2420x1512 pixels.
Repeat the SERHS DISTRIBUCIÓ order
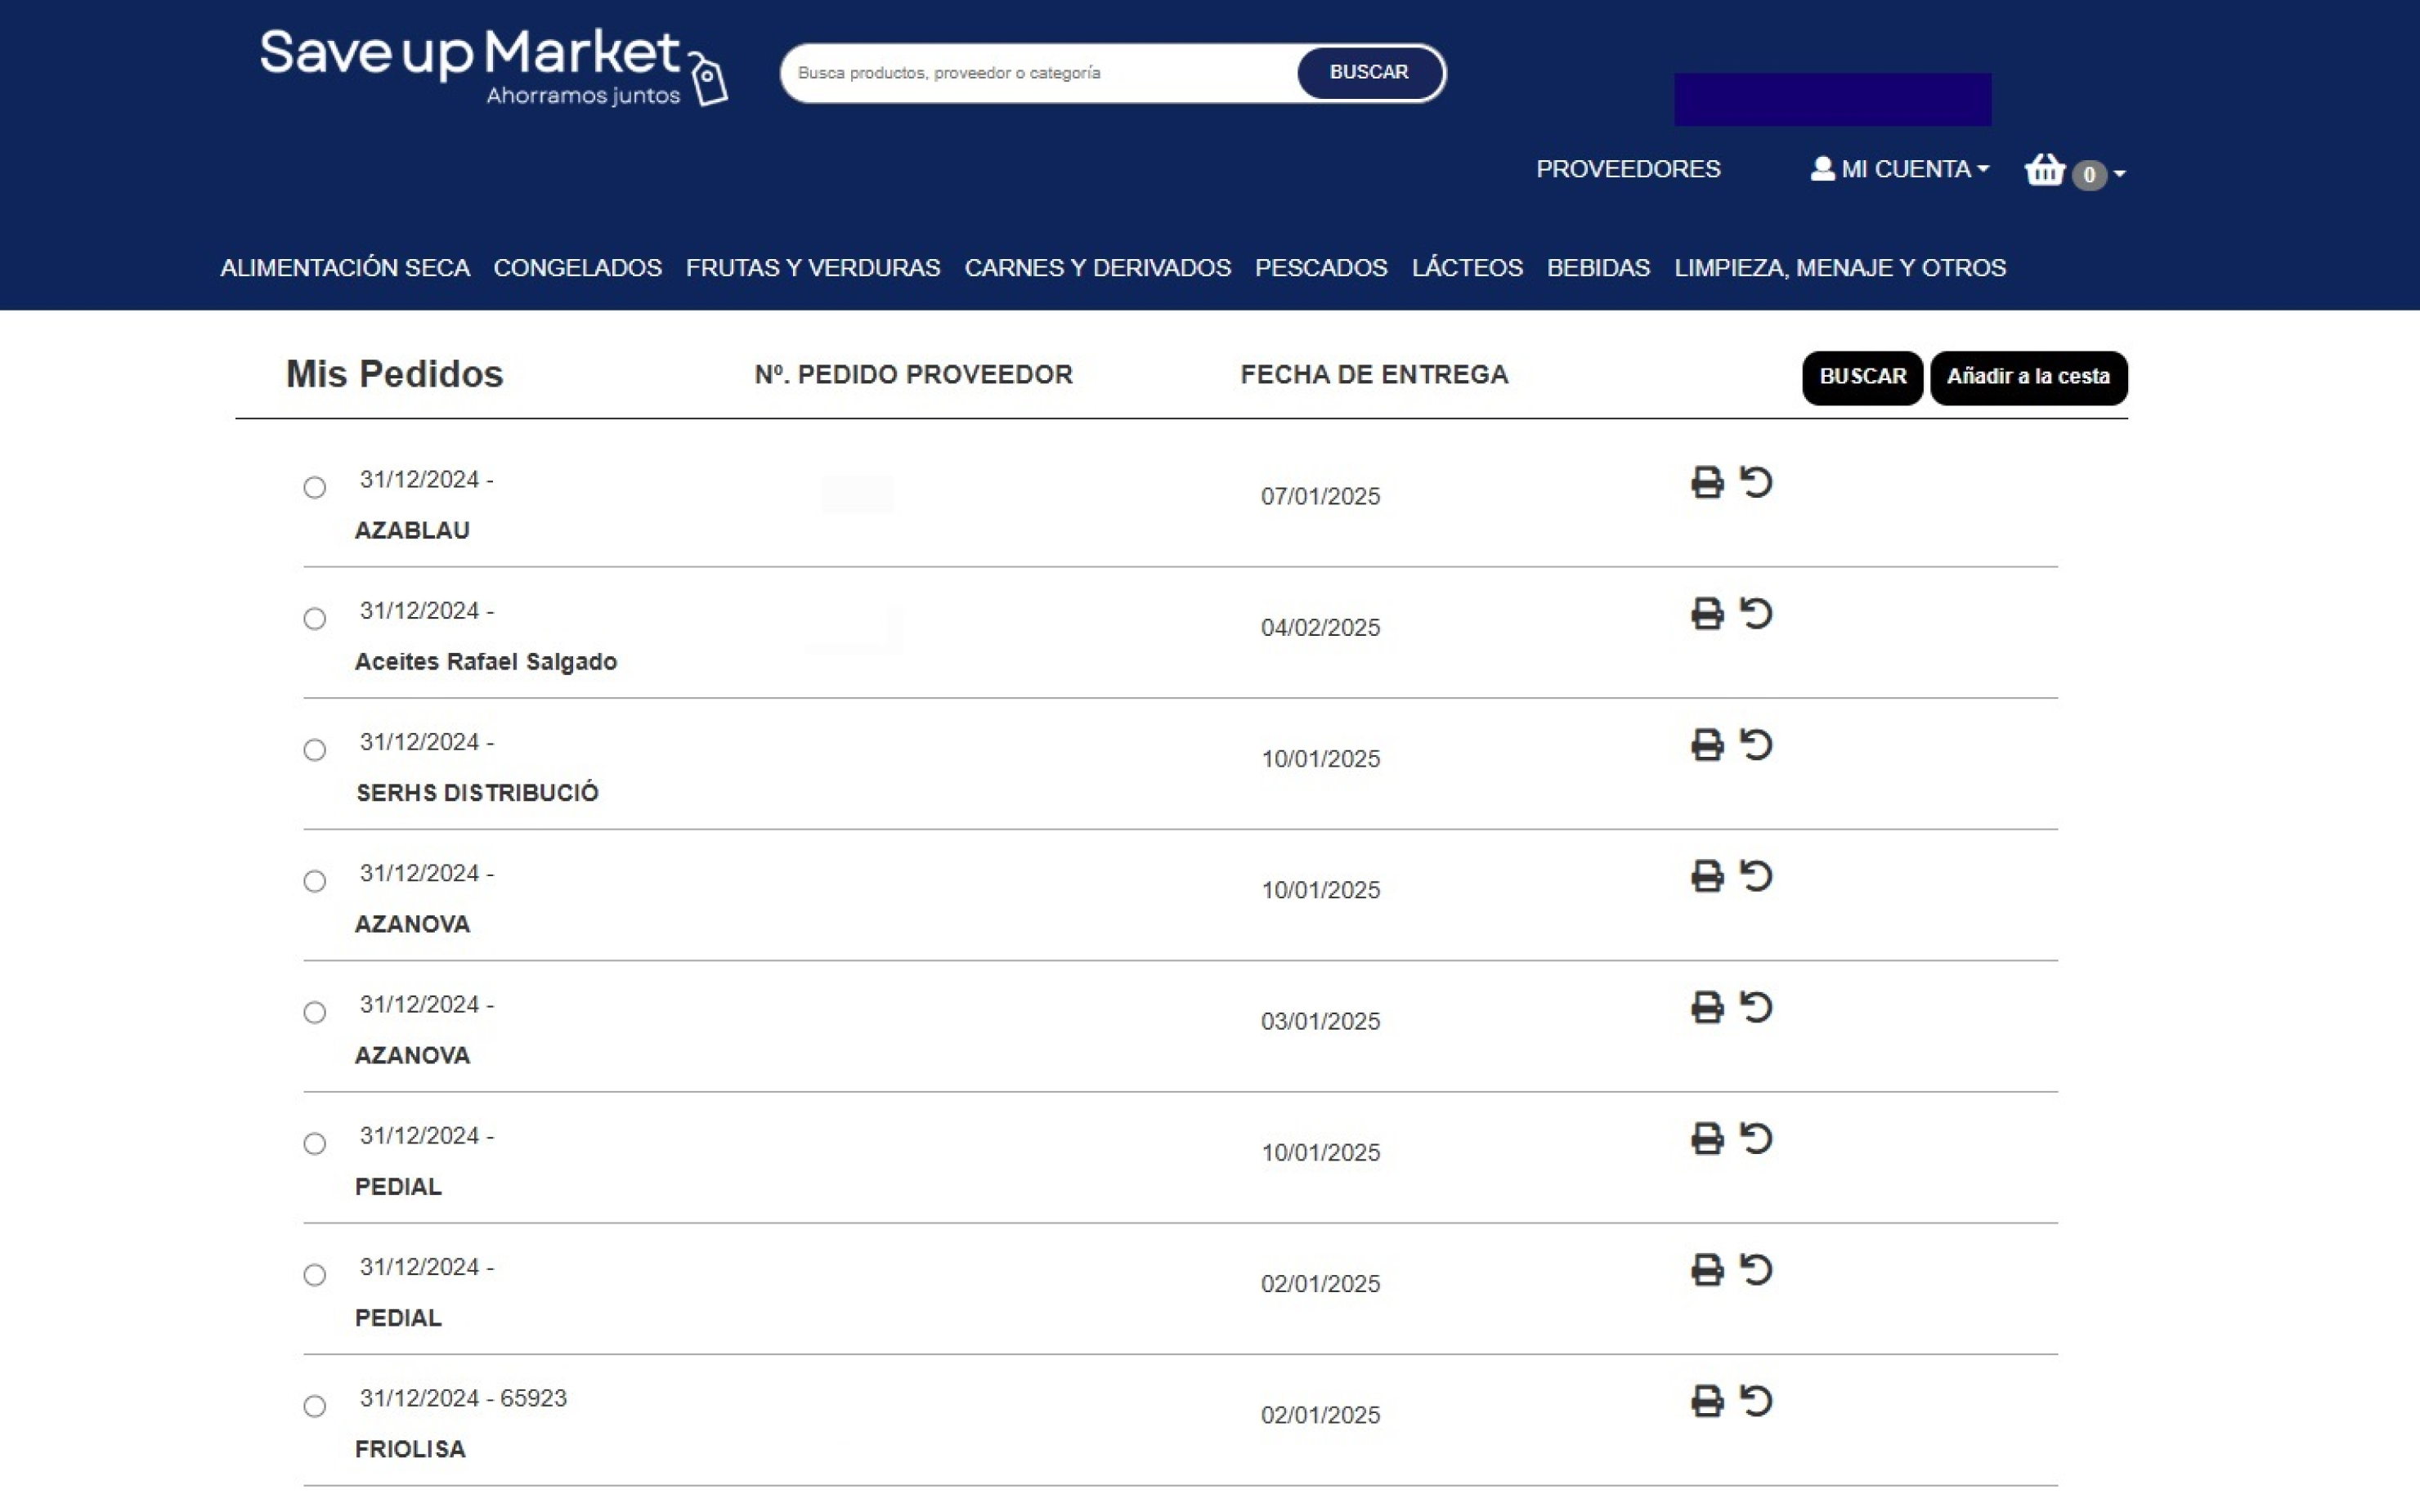[1756, 745]
